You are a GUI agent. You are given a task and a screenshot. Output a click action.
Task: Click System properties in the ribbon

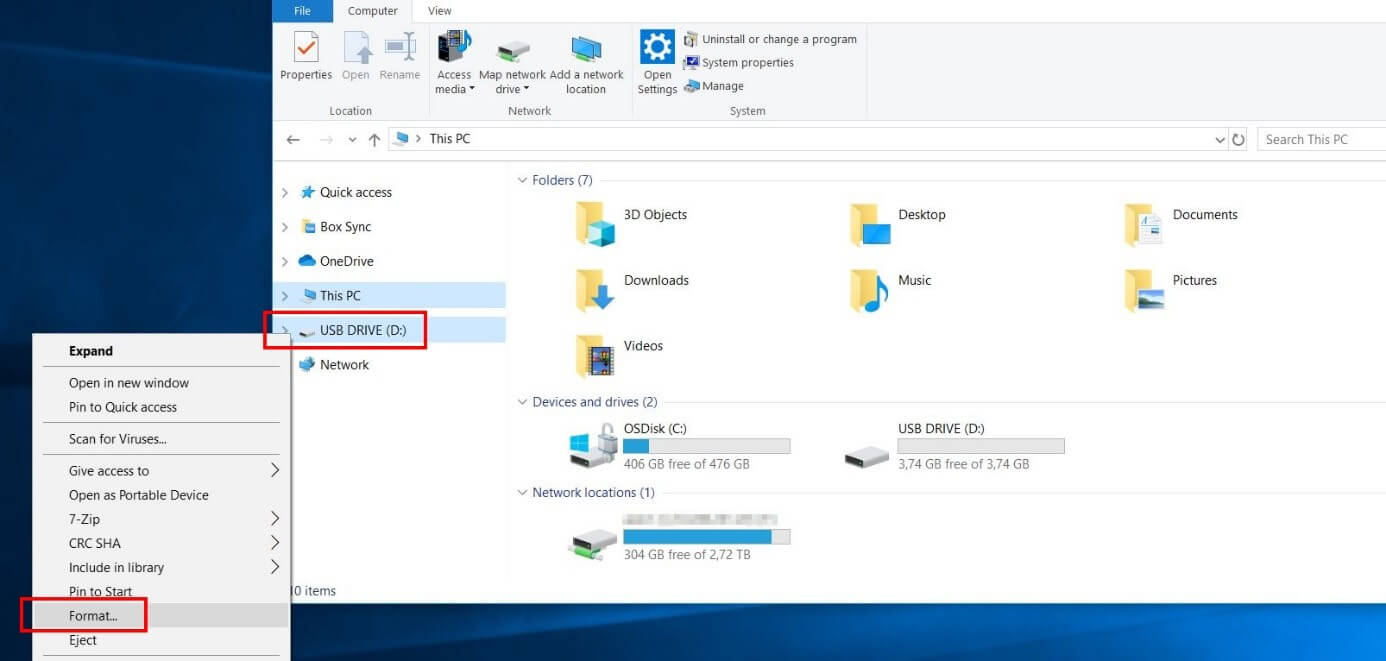pos(747,63)
